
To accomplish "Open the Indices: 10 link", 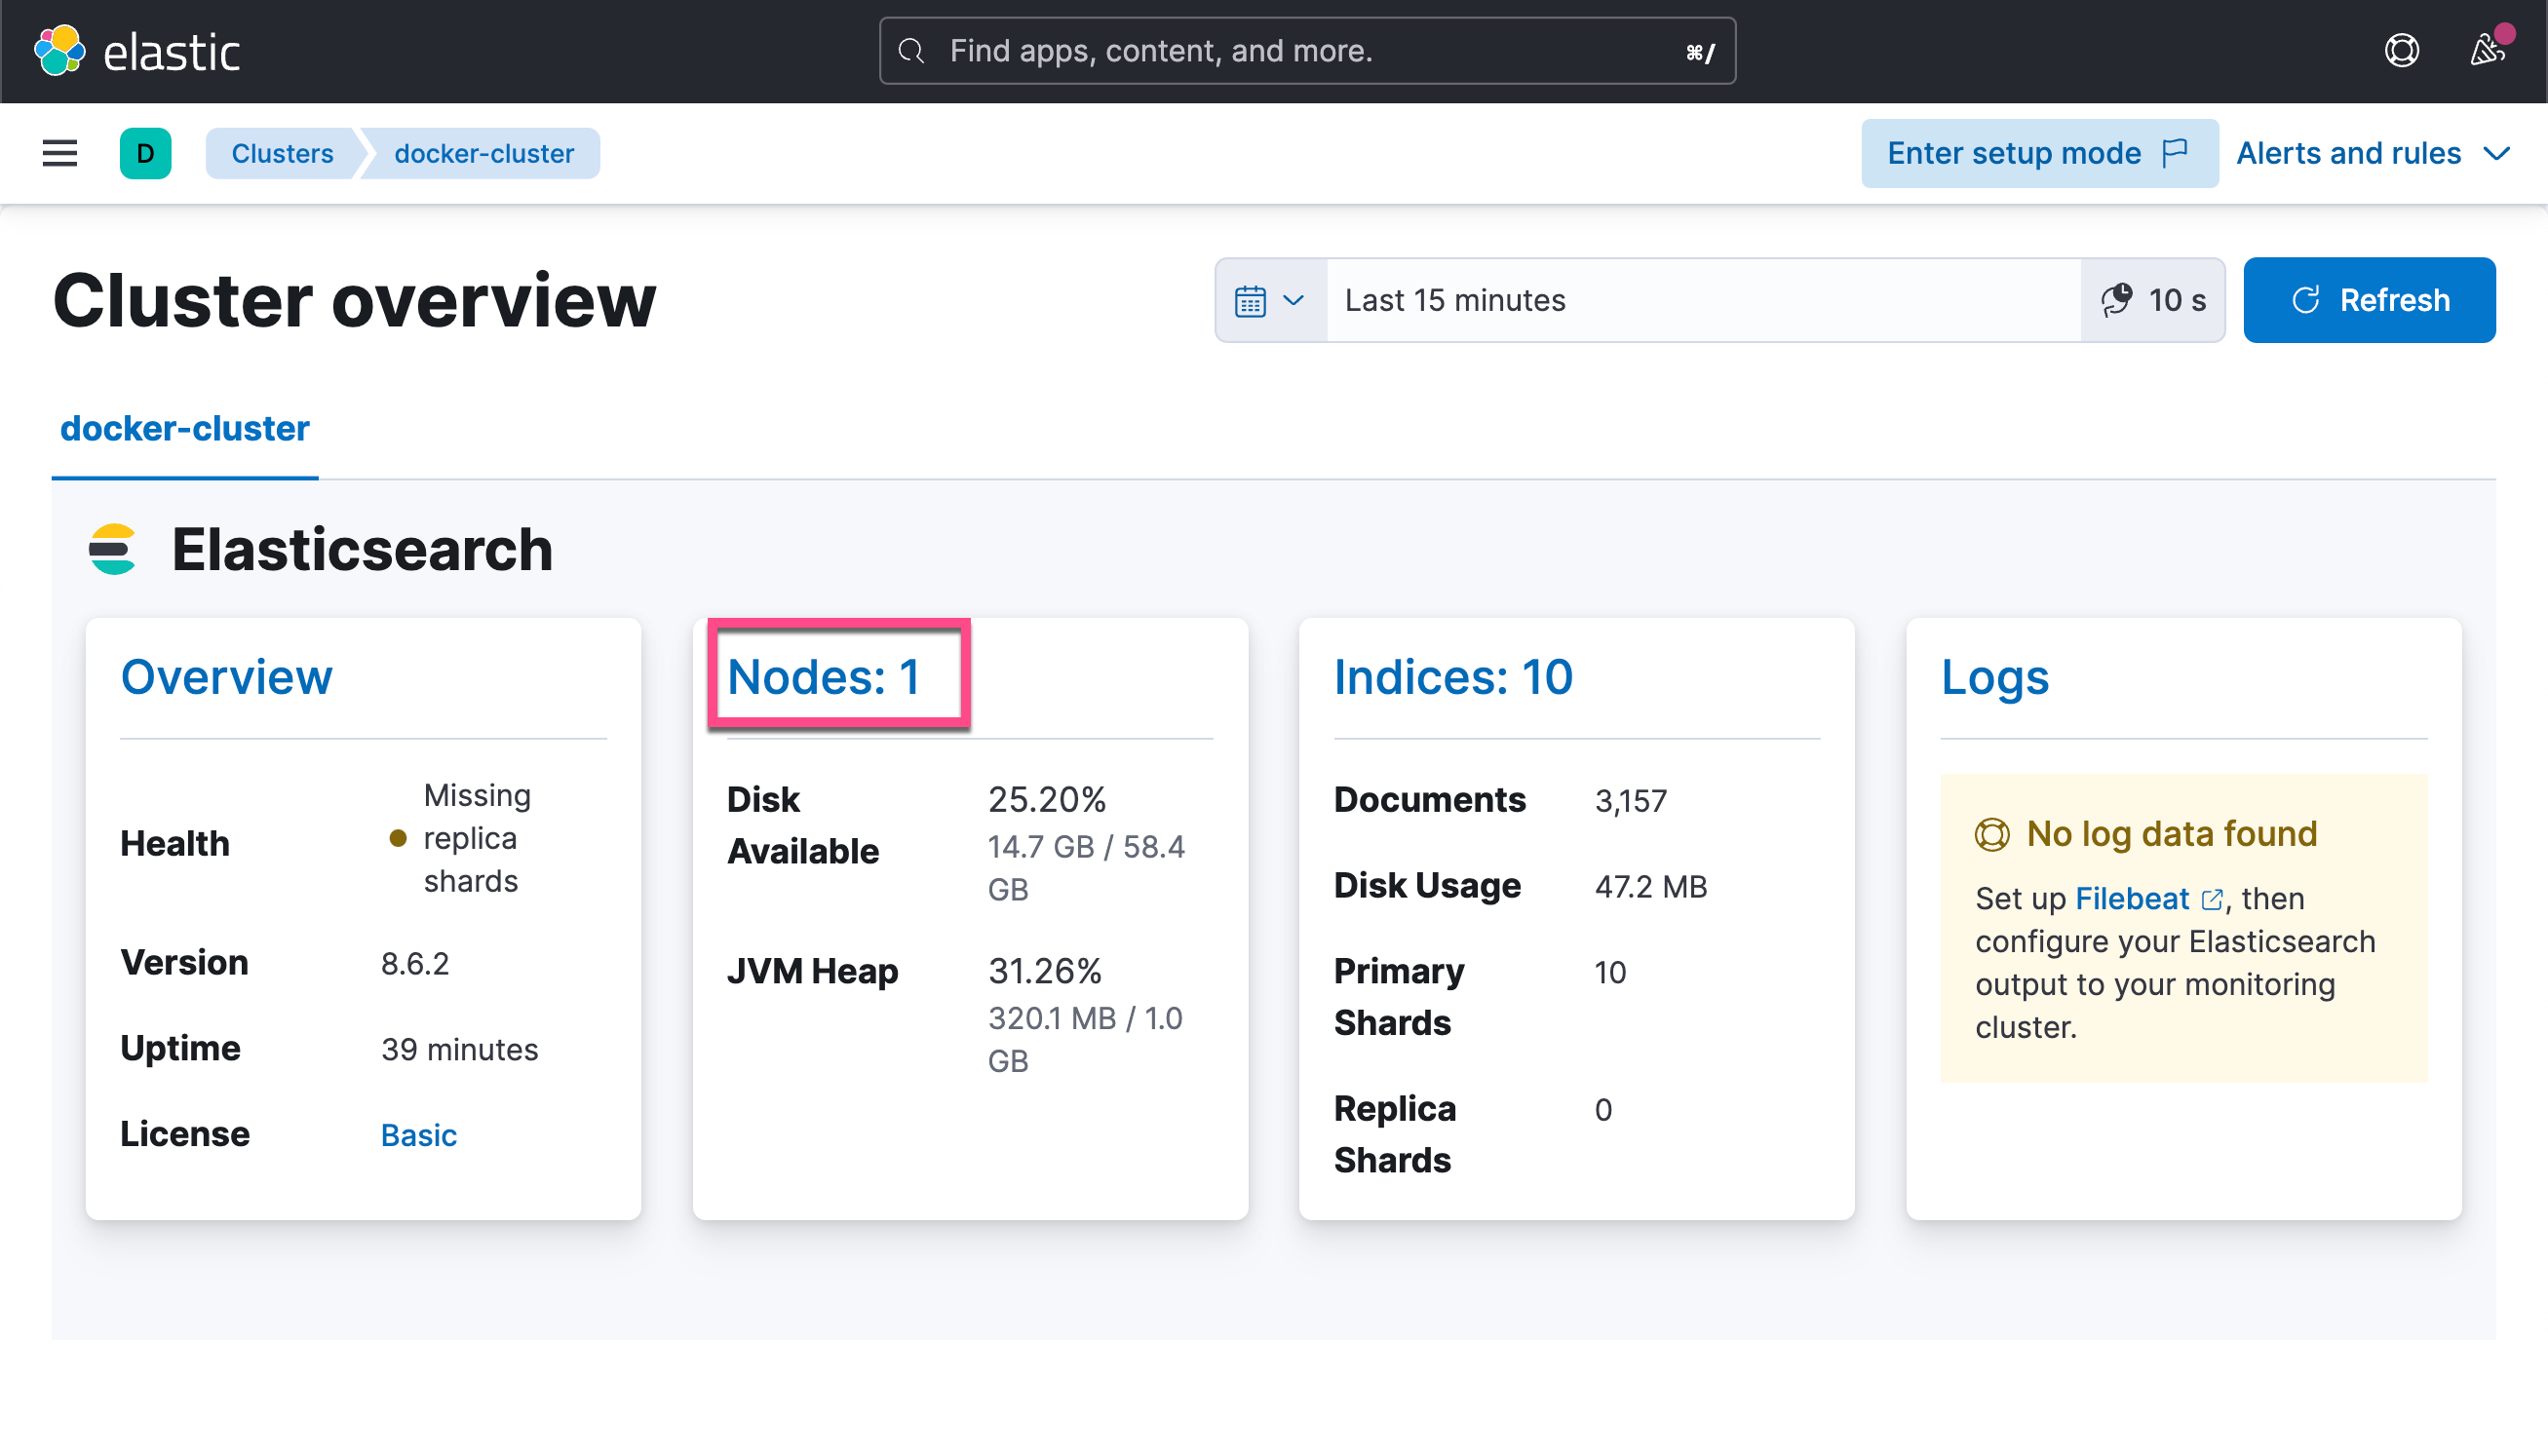I will click(1453, 677).
